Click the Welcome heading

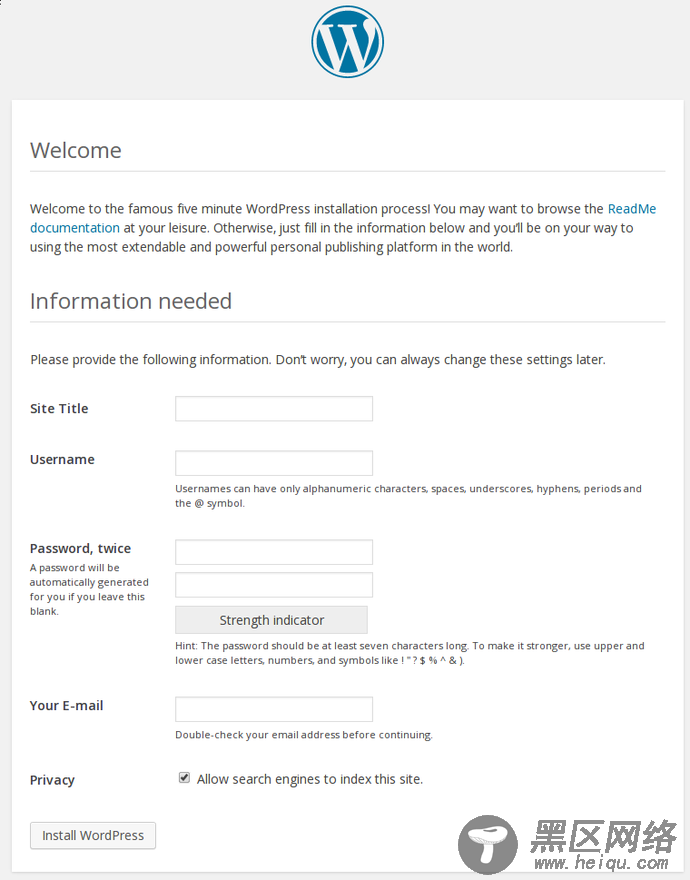coord(76,150)
